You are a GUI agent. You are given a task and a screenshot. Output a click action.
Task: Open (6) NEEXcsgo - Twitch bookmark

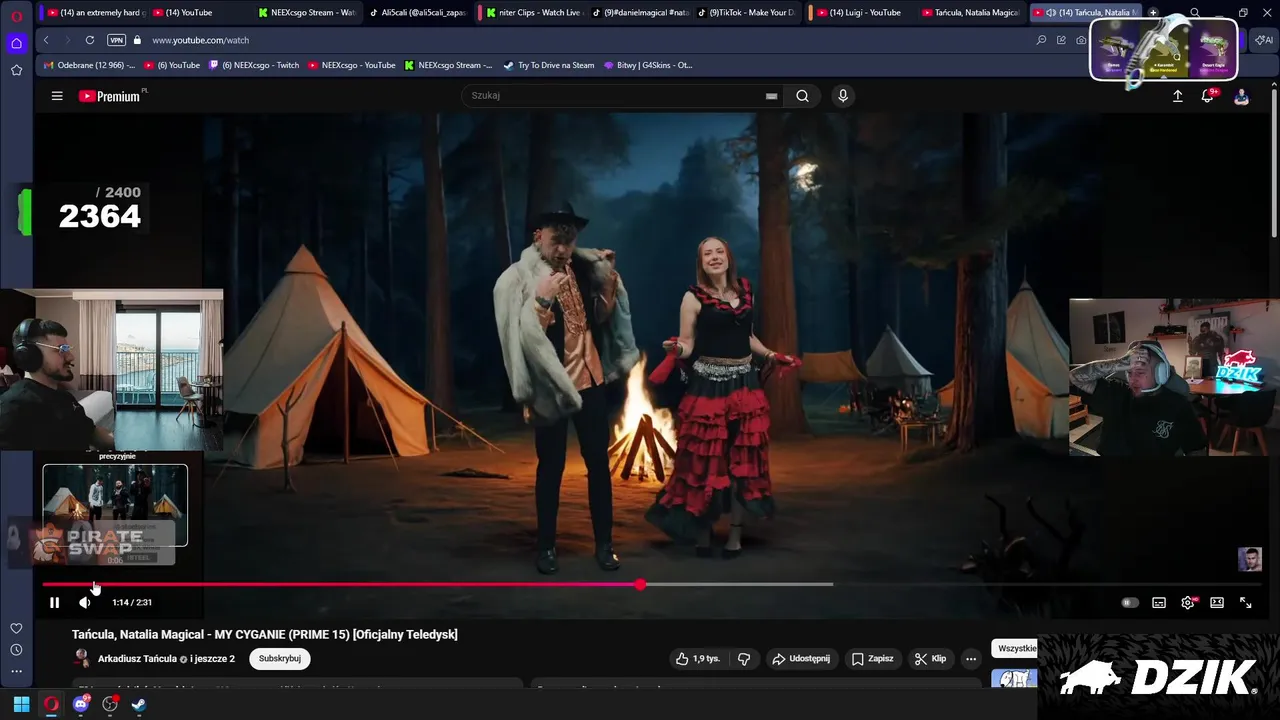tap(254, 65)
